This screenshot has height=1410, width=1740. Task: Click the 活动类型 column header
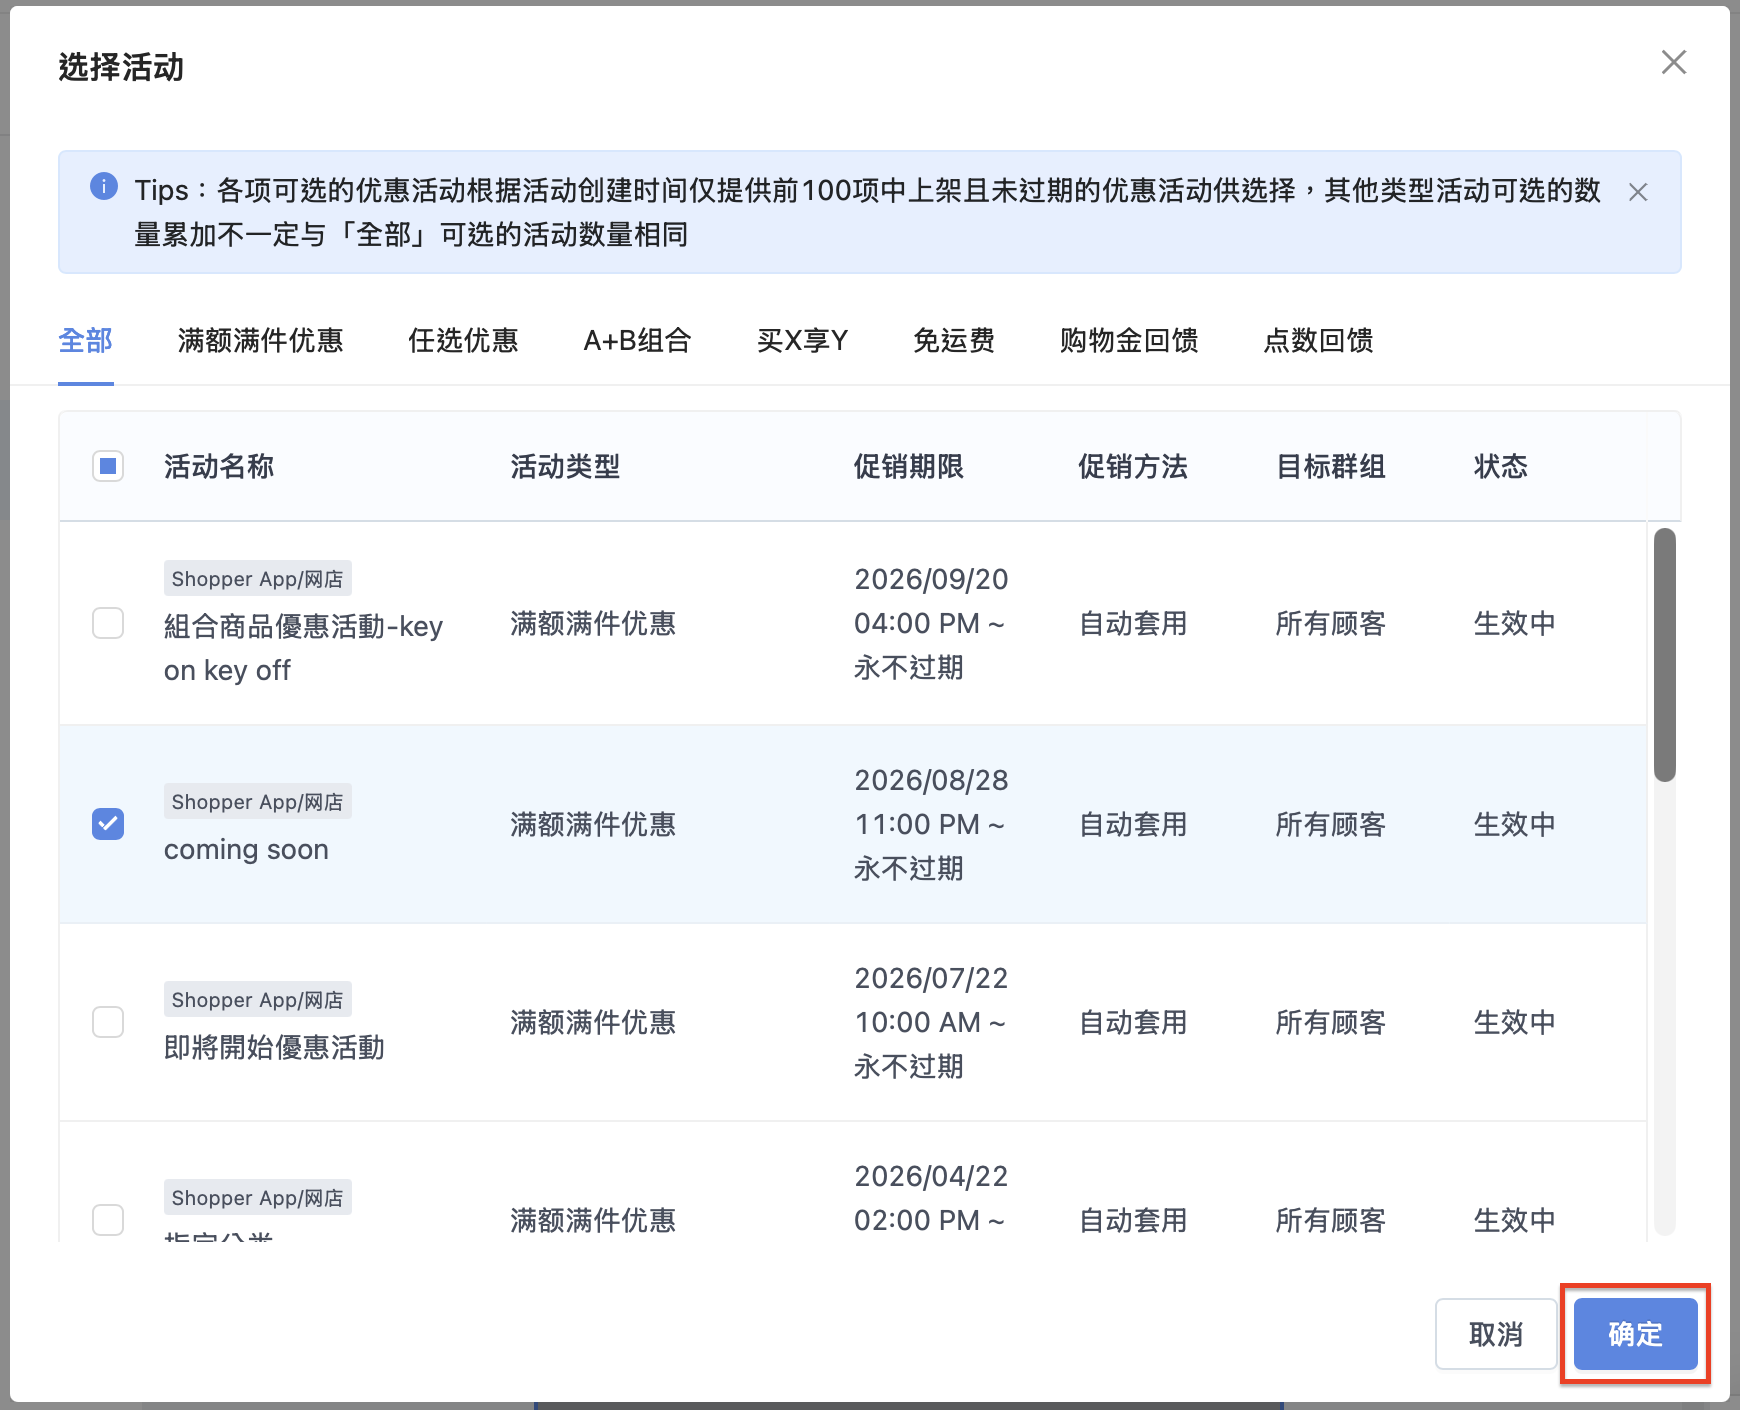pos(565,467)
